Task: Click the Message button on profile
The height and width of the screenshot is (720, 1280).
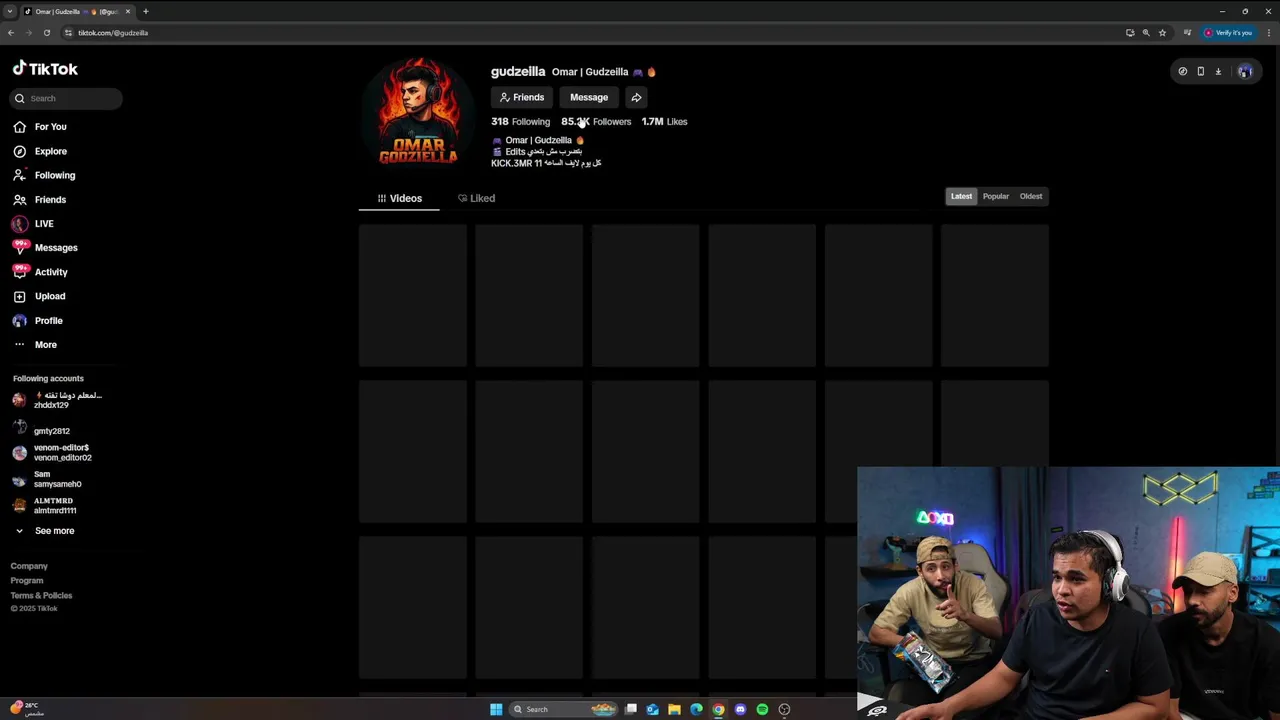Action: [x=589, y=97]
